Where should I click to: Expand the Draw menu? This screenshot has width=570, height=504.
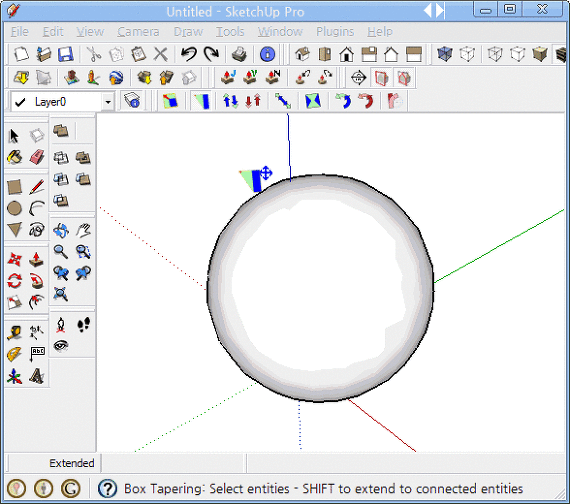click(188, 32)
